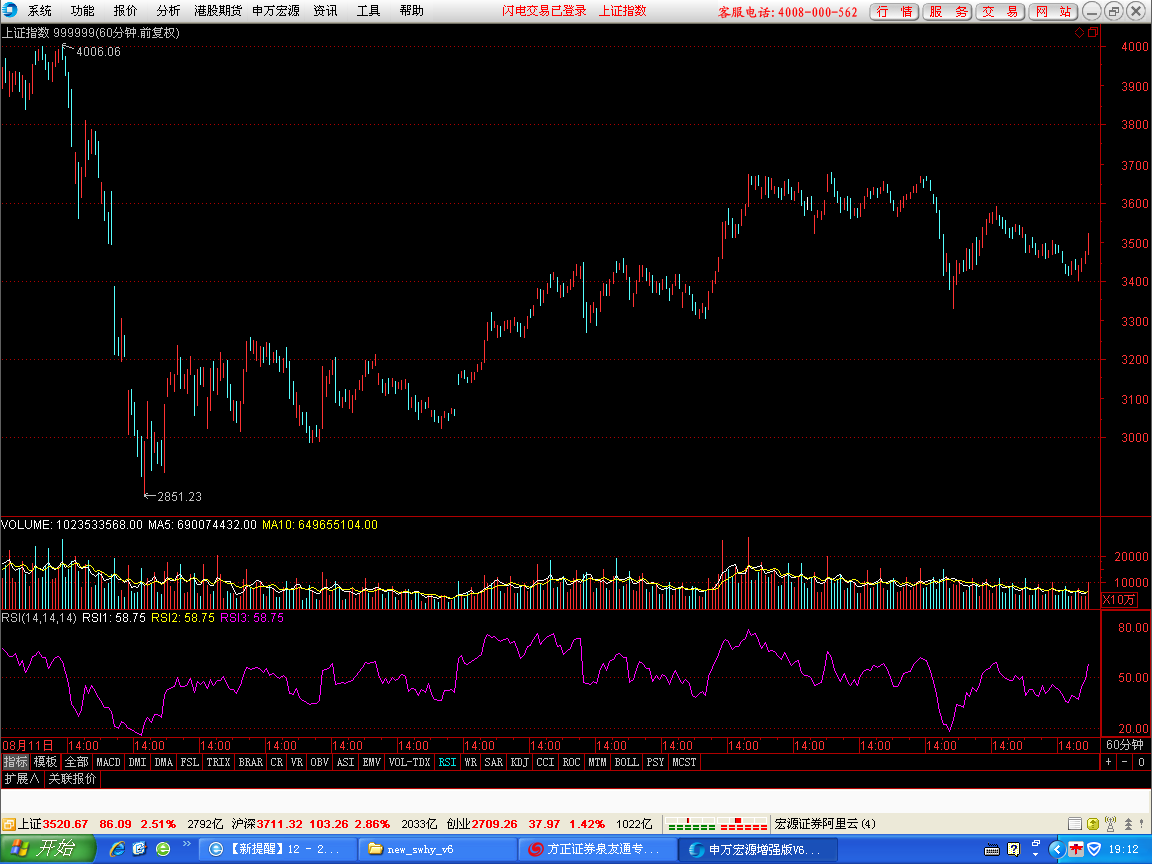Click the signal tower icon in status bar
The height and width of the screenshot is (864, 1152).
[1110, 824]
